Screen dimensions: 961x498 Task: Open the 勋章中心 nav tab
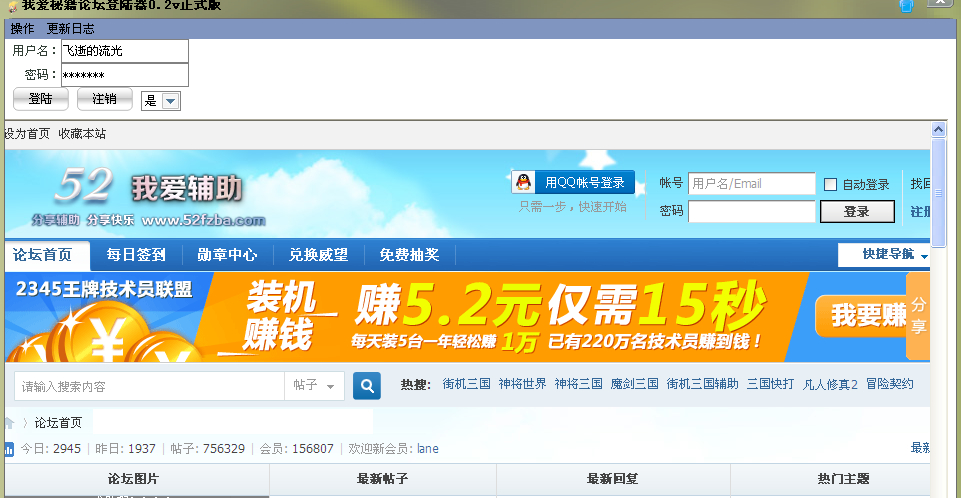pos(227,255)
